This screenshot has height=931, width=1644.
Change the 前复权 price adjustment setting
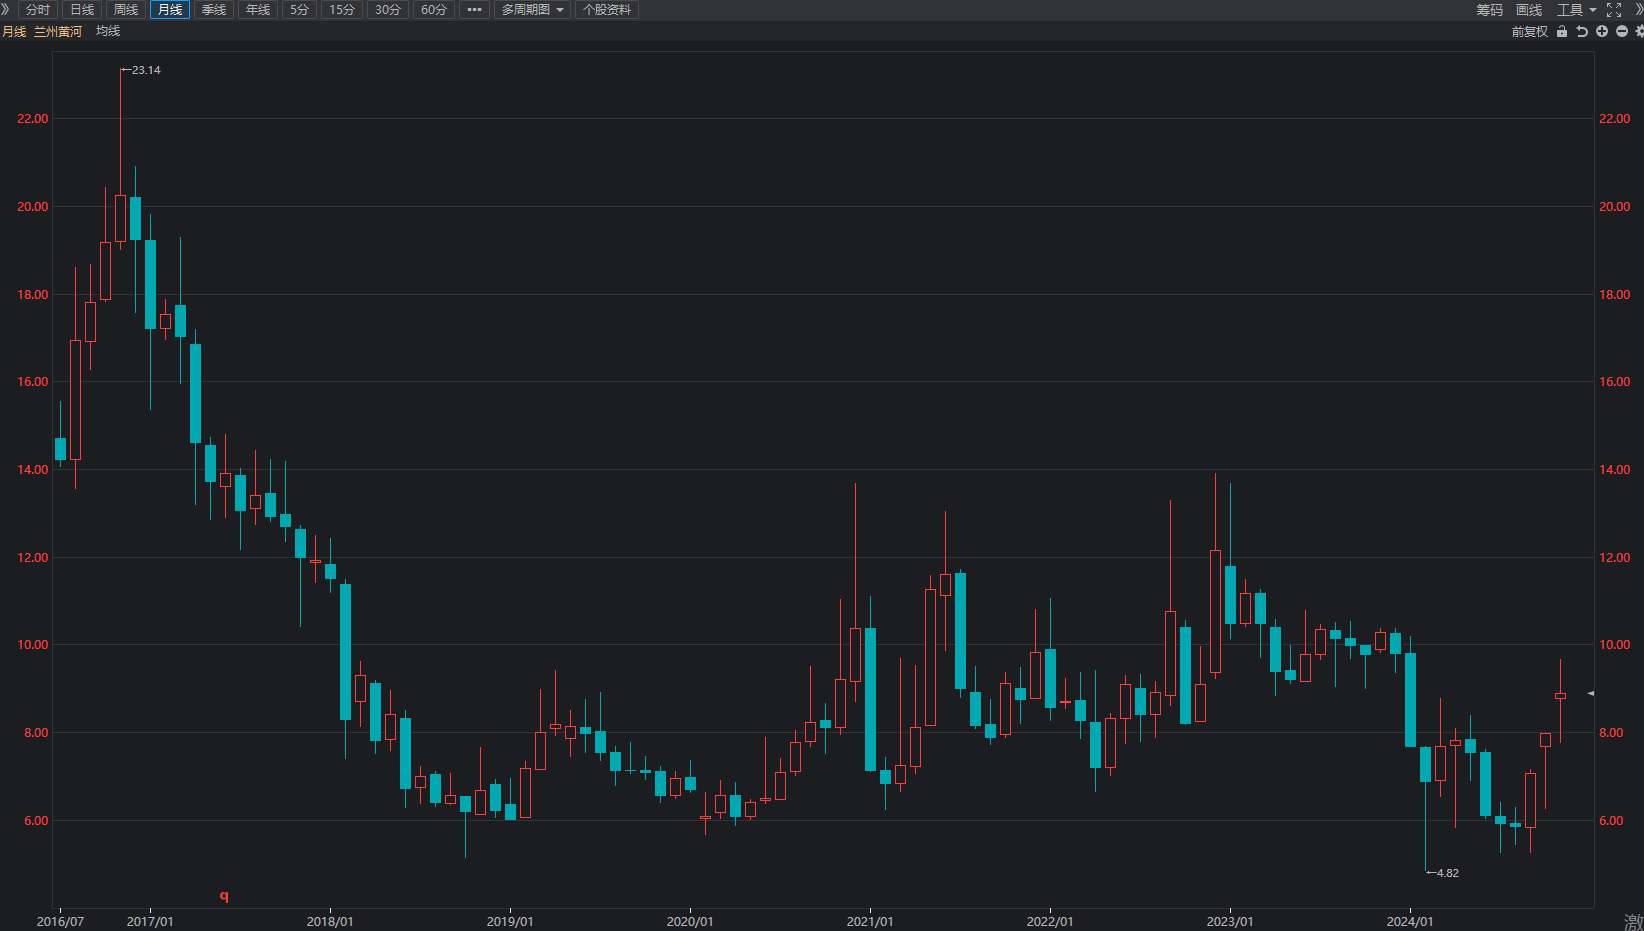pos(1530,32)
